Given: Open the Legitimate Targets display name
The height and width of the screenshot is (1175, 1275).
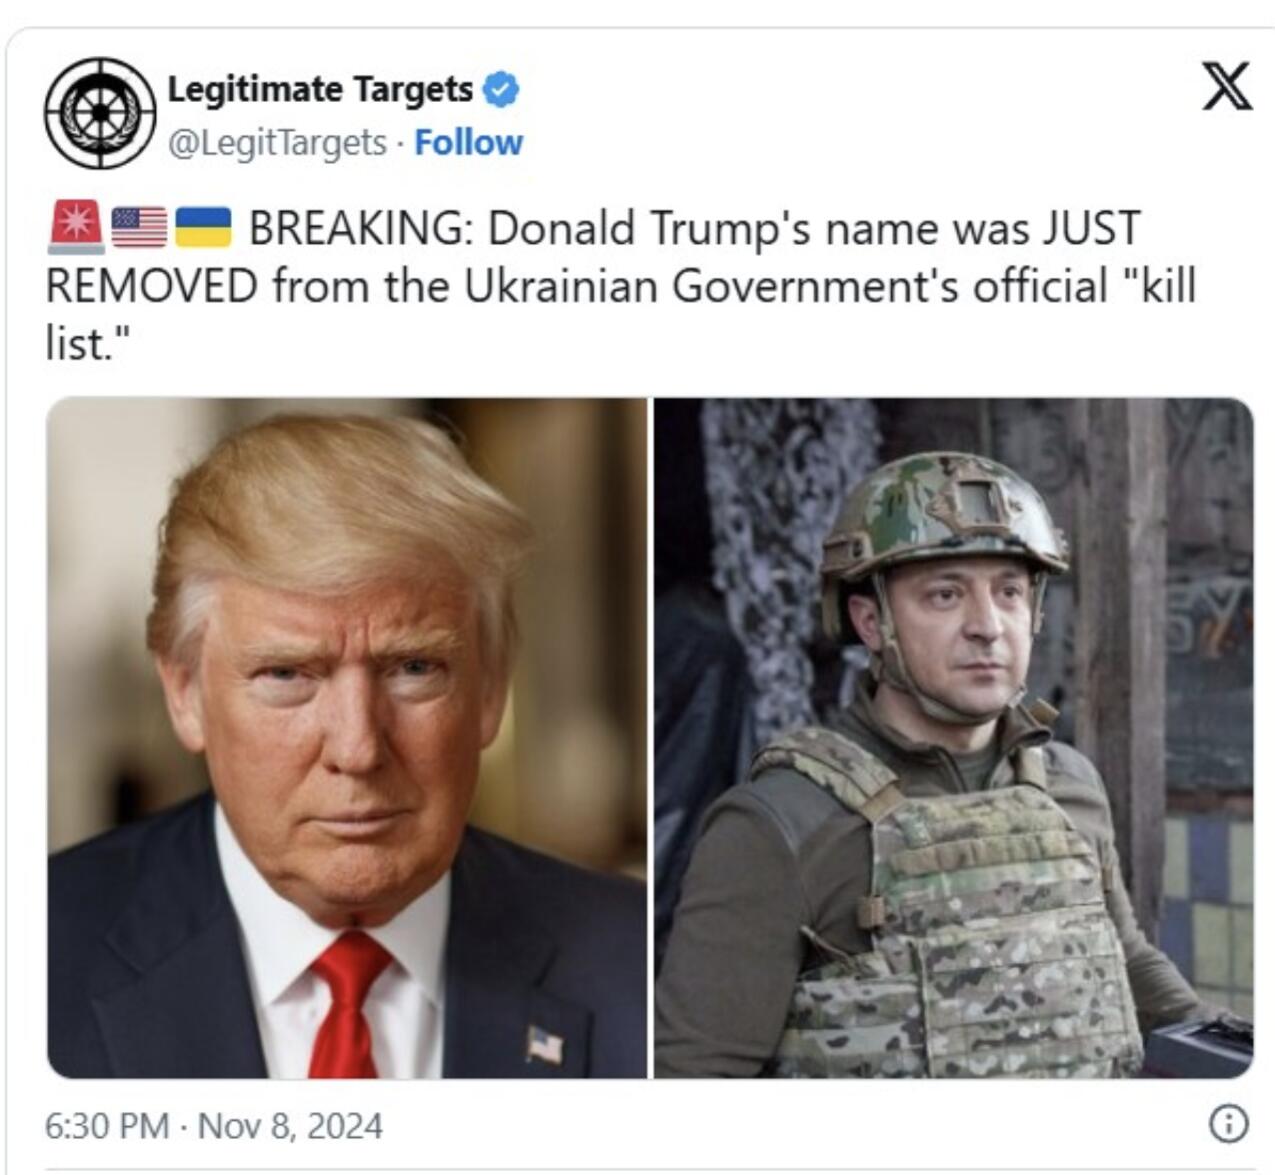Looking at the screenshot, I should (320, 89).
